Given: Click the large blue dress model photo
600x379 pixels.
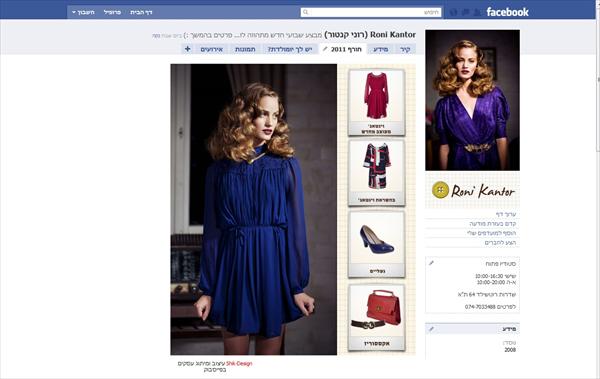Looking at the screenshot, I should (254, 209).
